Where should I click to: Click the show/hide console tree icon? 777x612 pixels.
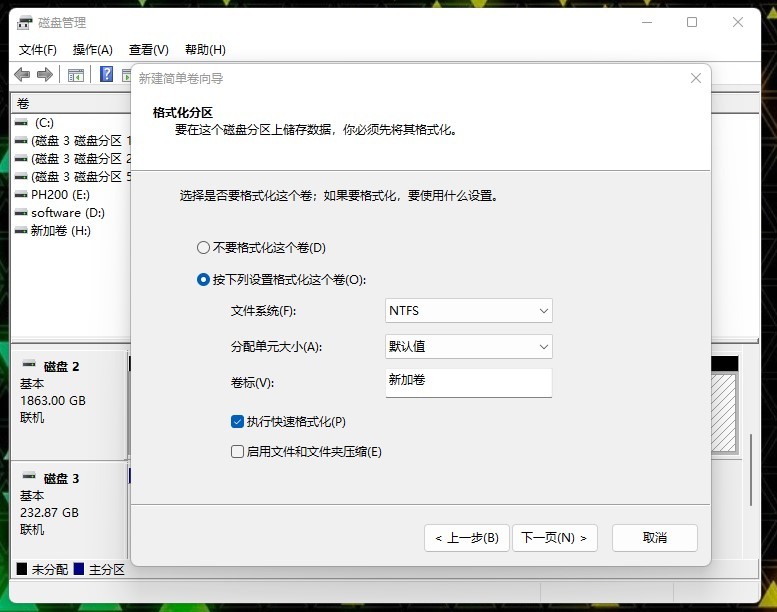pyautogui.click(x=76, y=75)
